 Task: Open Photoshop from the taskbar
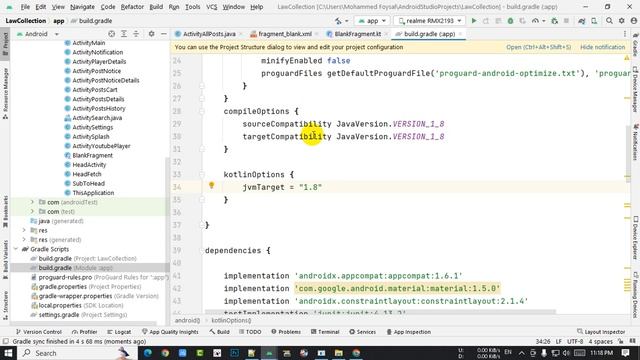pyautogui.click(x=234, y=353)
